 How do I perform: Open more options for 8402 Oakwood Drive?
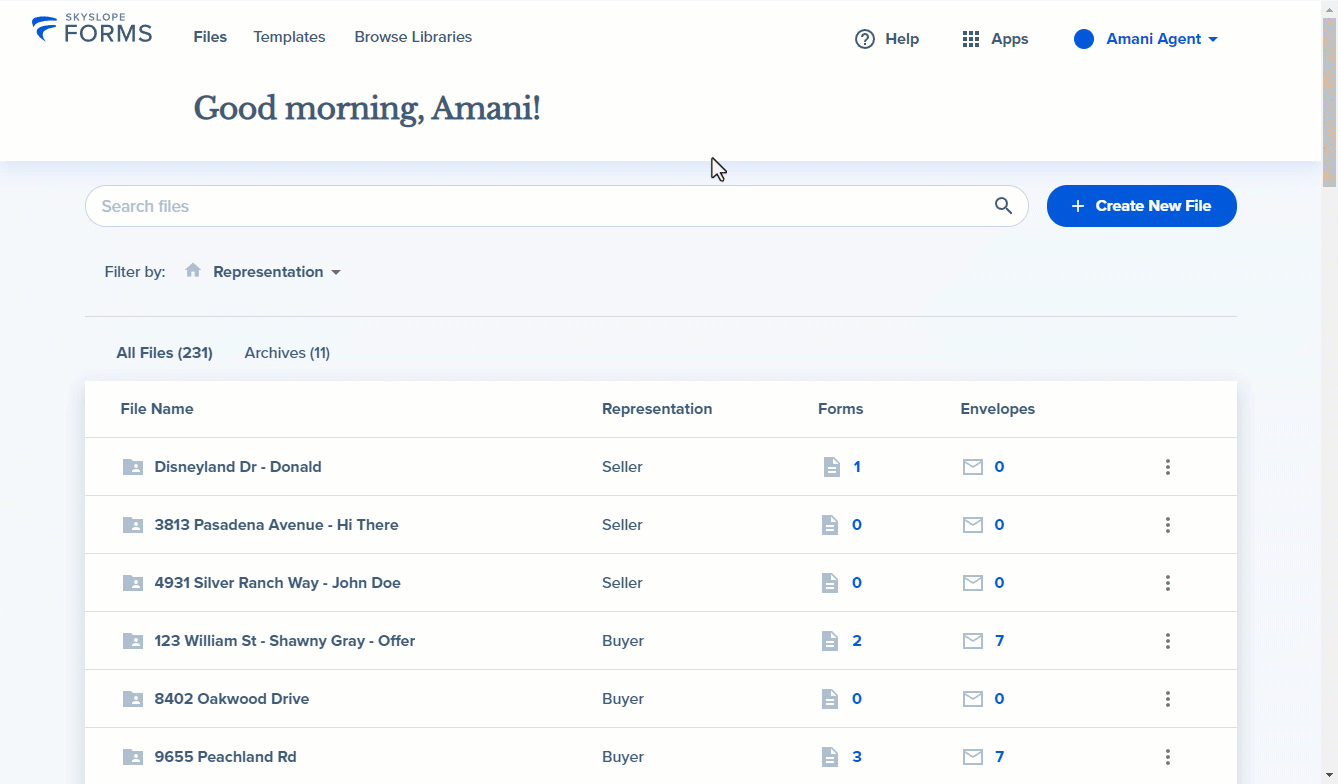point(1167,699)
